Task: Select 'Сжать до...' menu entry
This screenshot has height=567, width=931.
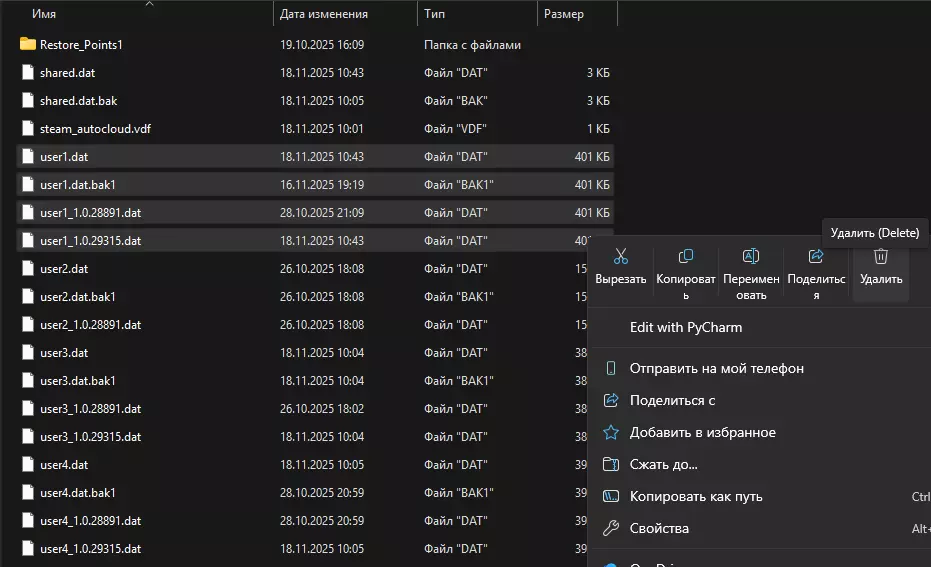Action: click(663, 465)
